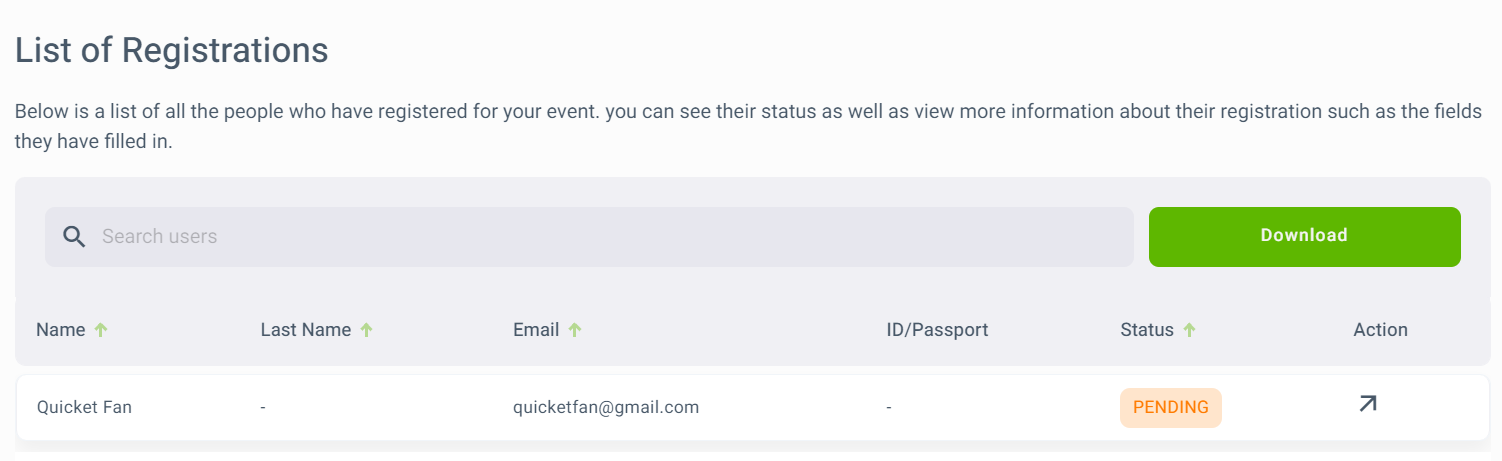Click the dash in ID/Passport cell

coord(889,408)
